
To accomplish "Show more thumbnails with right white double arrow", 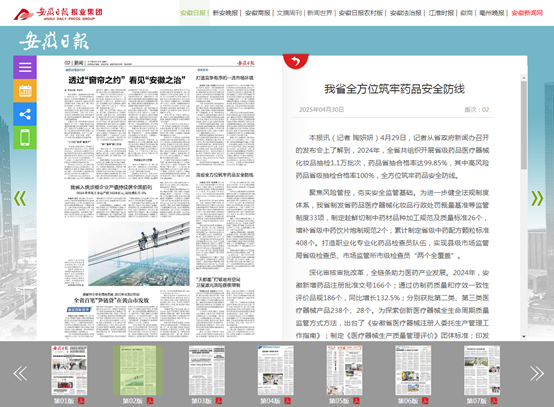I will [537, 373].
